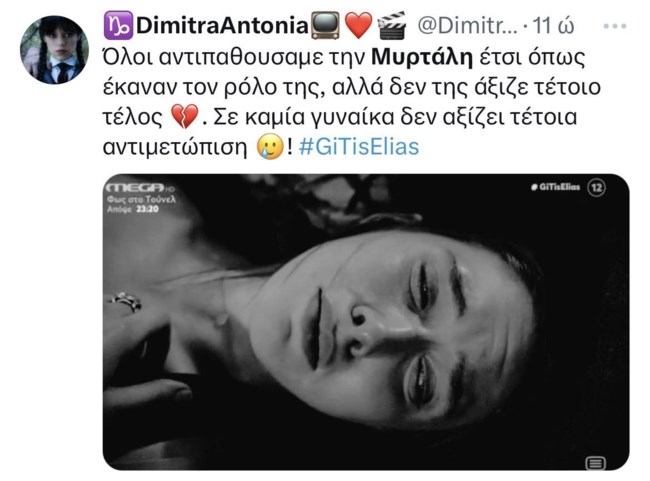Image resolution: width=650 pixels, height=481 pixels.
Task: Click the 12 age rating badge
Action: pos(596,187)
